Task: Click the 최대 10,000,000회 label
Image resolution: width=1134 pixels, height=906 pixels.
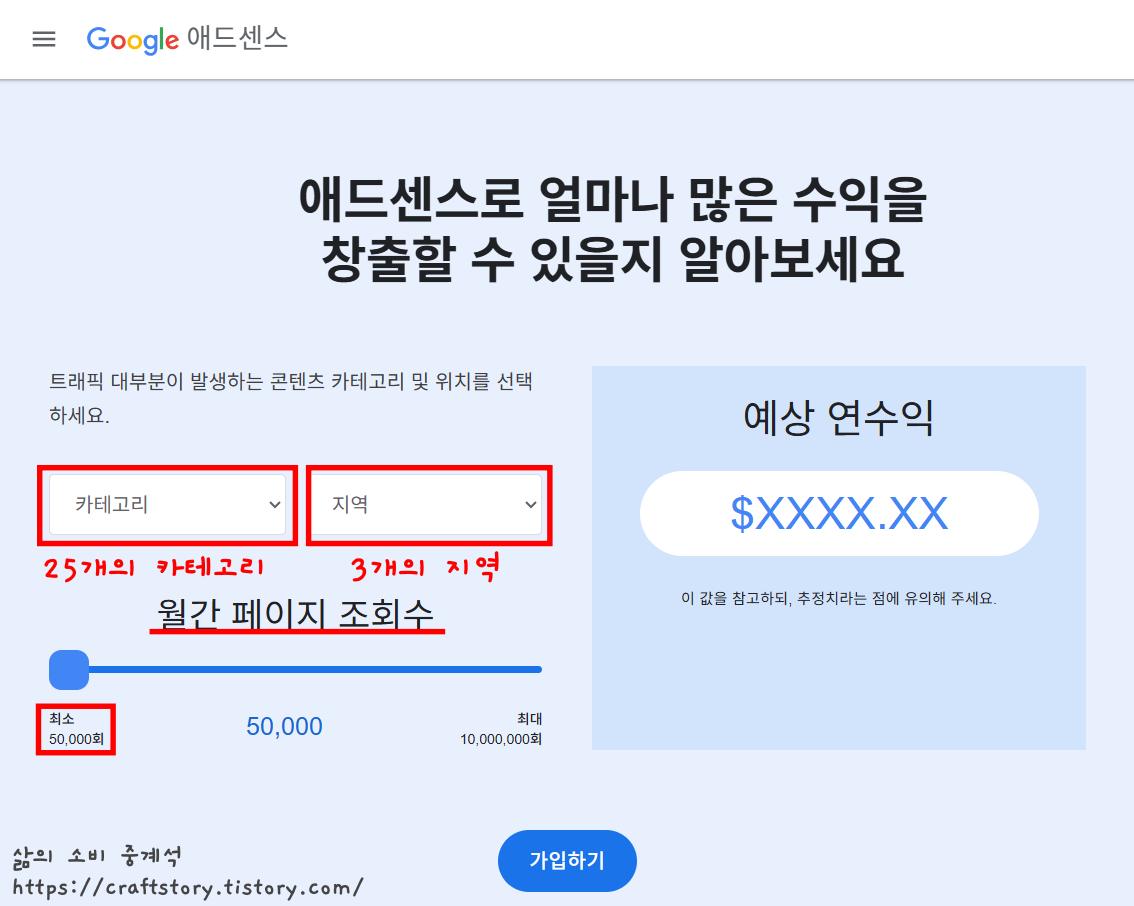Action: 501,729
